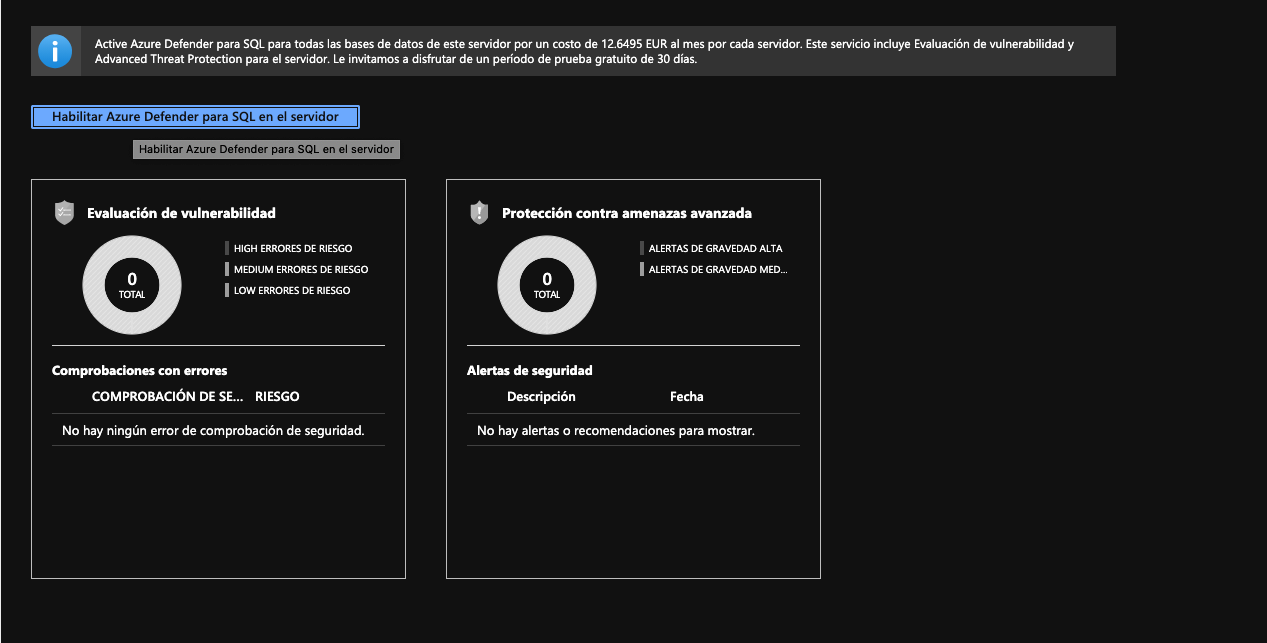1267x643 pixels.
Task: Click the 'No hay alertas o recomendaciones' row
Action: (x=615, y=430)
